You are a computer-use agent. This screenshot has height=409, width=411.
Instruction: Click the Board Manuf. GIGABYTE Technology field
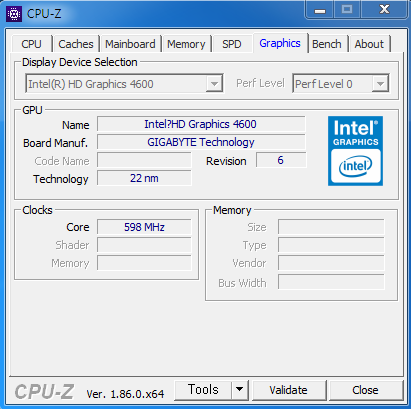(x=201, y=142)
